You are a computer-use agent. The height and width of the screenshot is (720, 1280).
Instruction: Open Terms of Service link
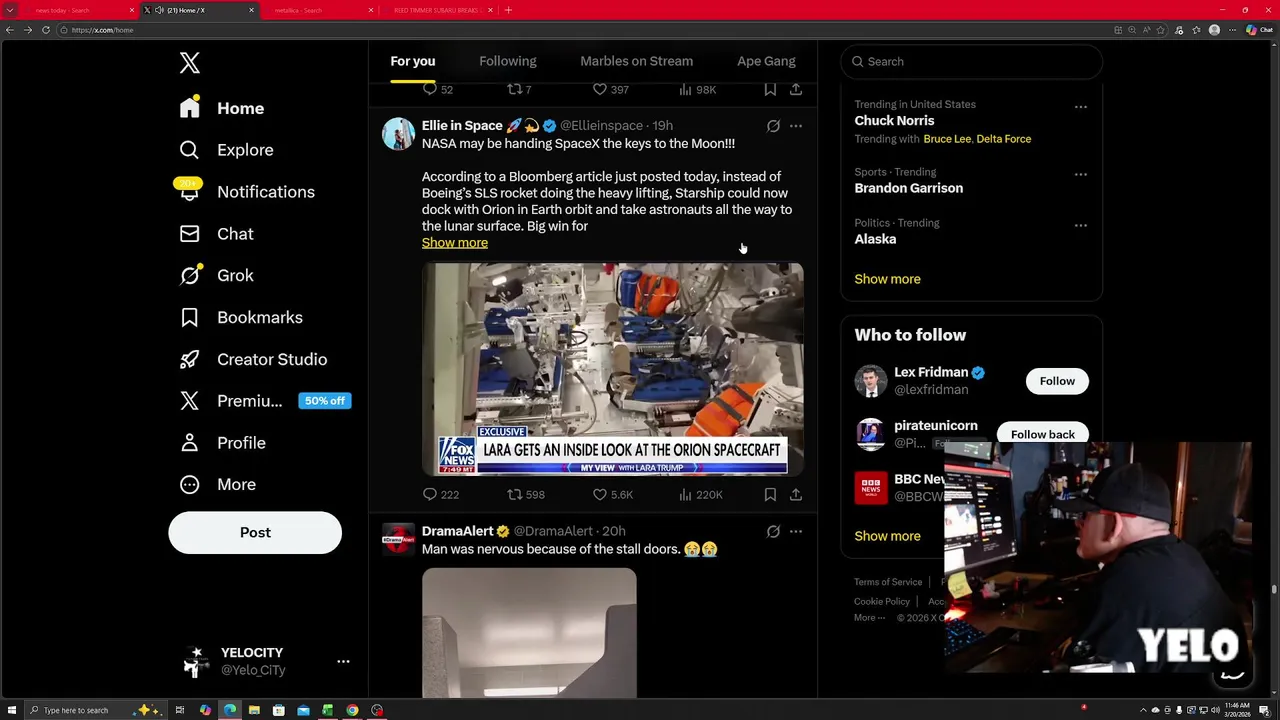pyautogui.click(x=888, y=582)
